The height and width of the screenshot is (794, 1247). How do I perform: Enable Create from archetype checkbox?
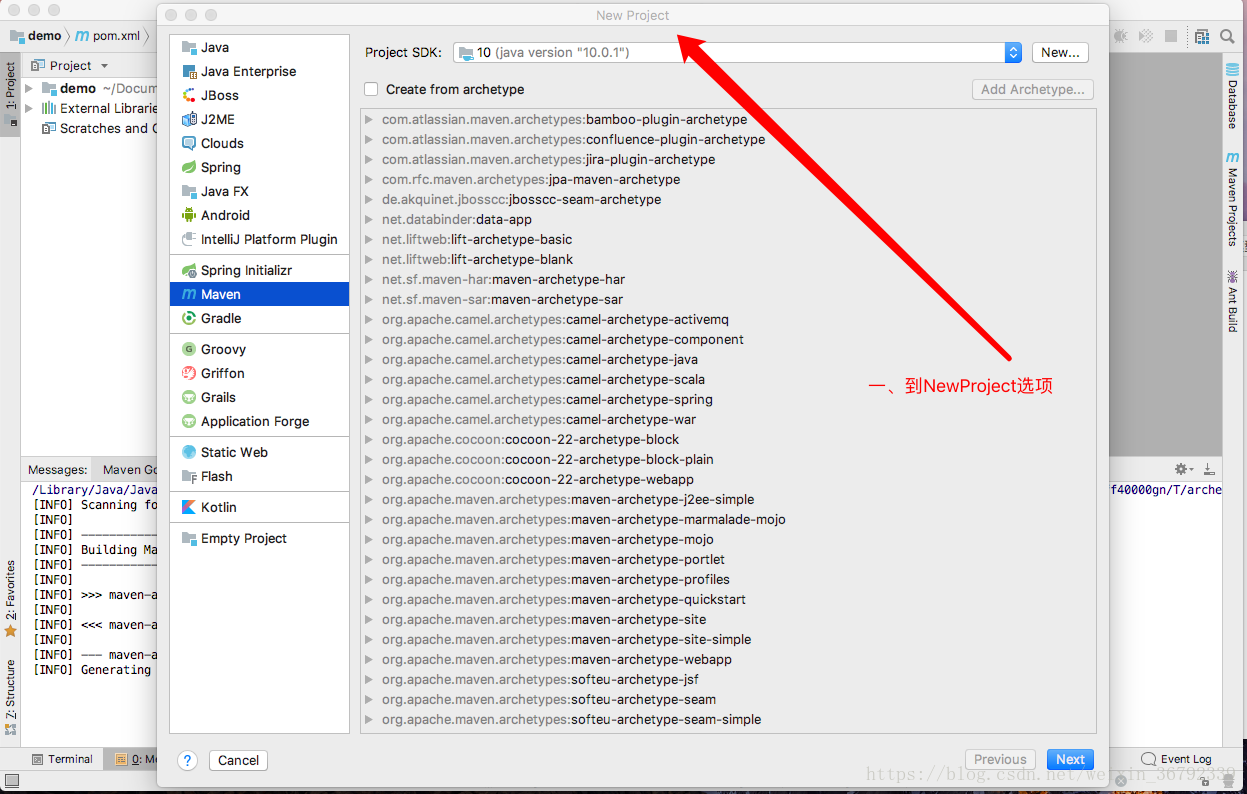click(x=372, y=89)
